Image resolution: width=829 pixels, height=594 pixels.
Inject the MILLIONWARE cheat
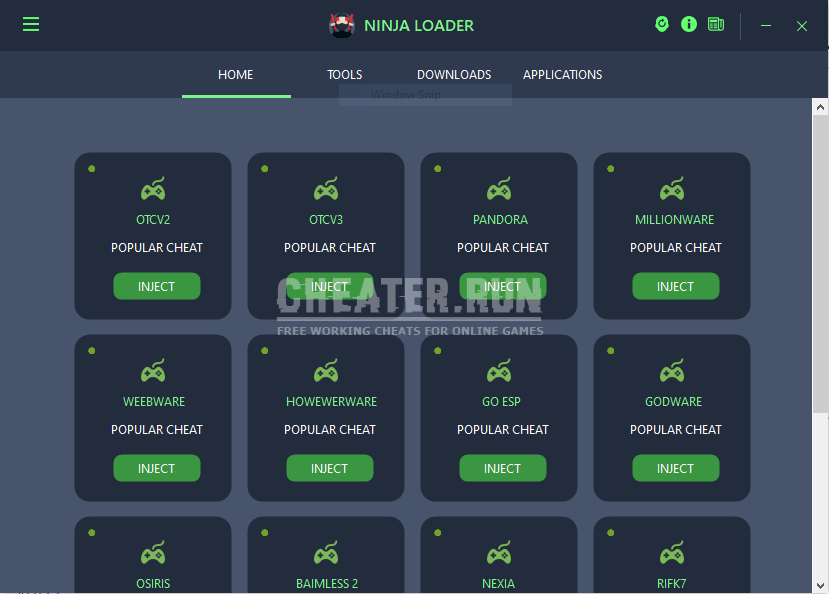click(x=676, y=286)
